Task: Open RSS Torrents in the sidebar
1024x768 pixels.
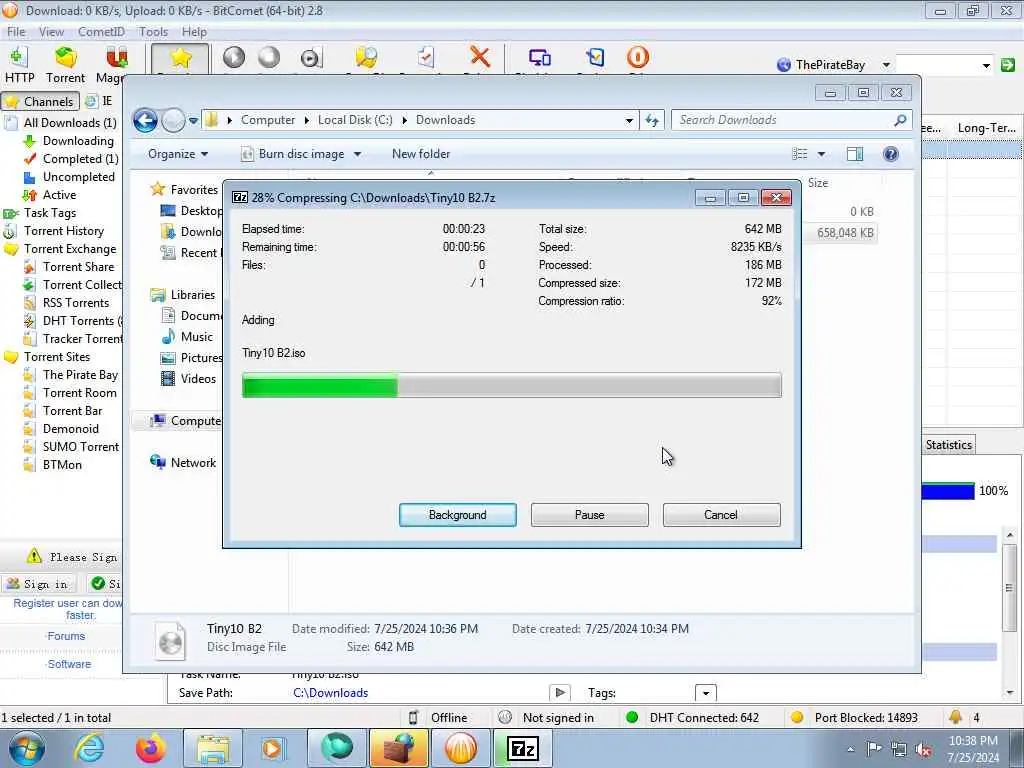Action: click(76, 303)
